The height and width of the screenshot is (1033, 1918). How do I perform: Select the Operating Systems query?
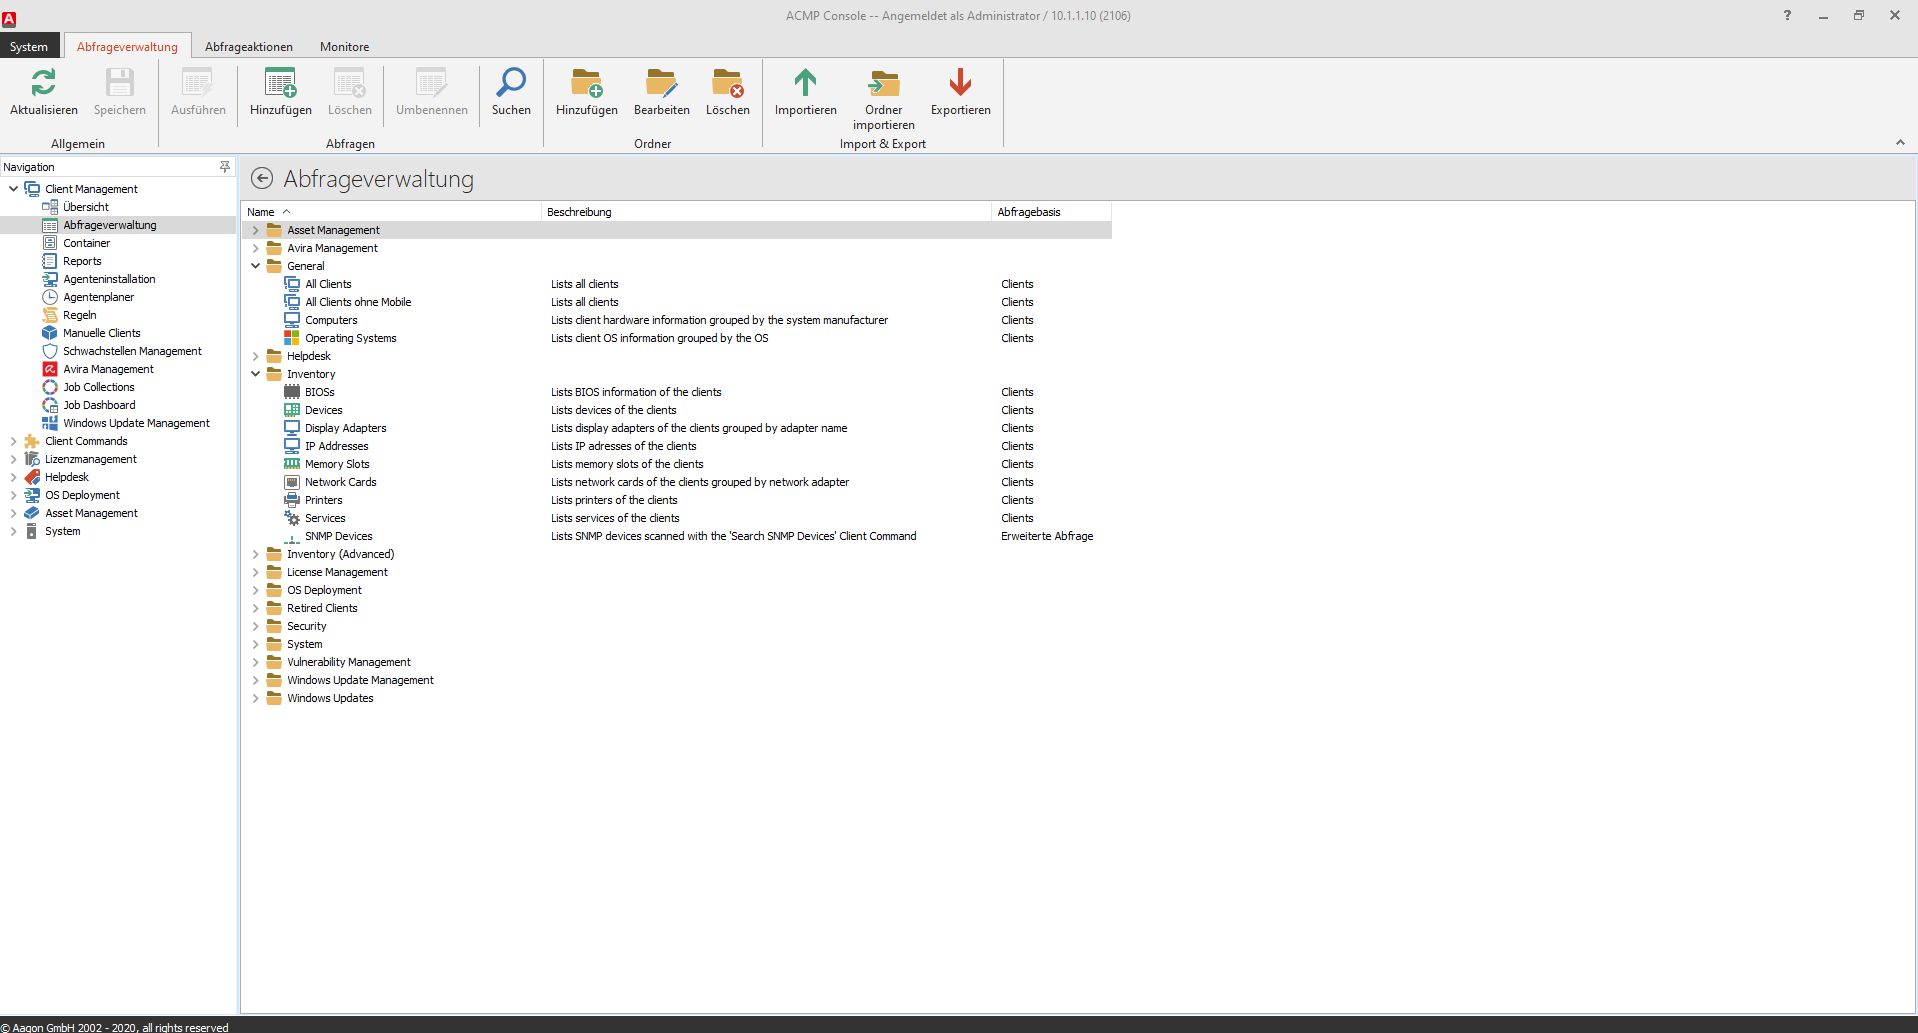click(x=351, y=338)
